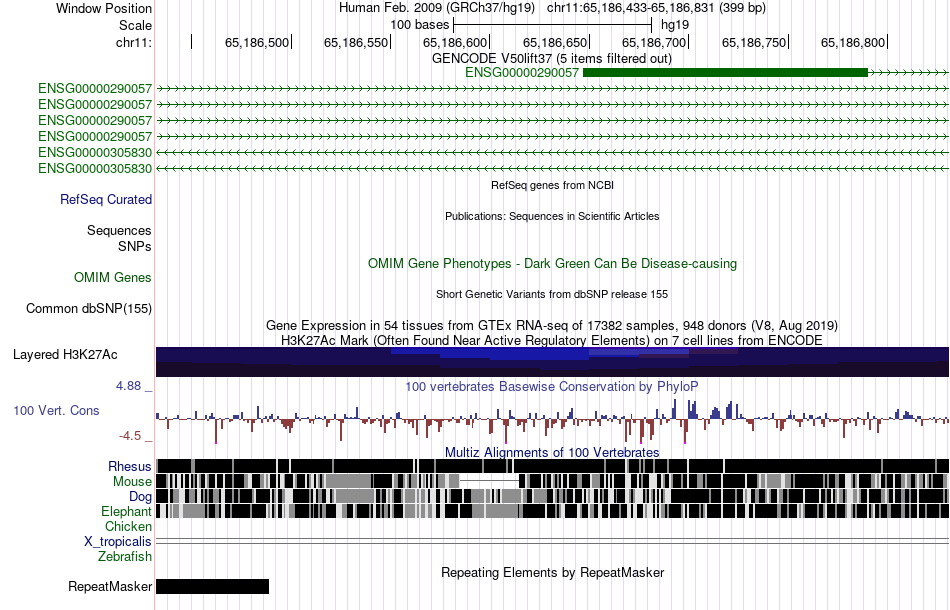
Task: Click the chr11: ruler label
Action: 134,42
